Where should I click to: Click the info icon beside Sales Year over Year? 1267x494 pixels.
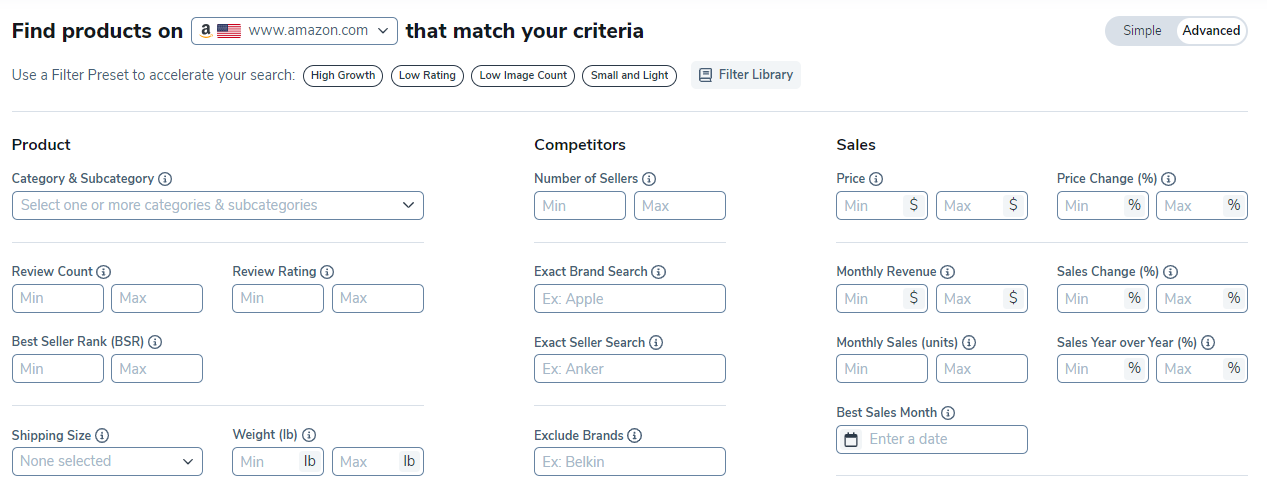coord(1208,342)
